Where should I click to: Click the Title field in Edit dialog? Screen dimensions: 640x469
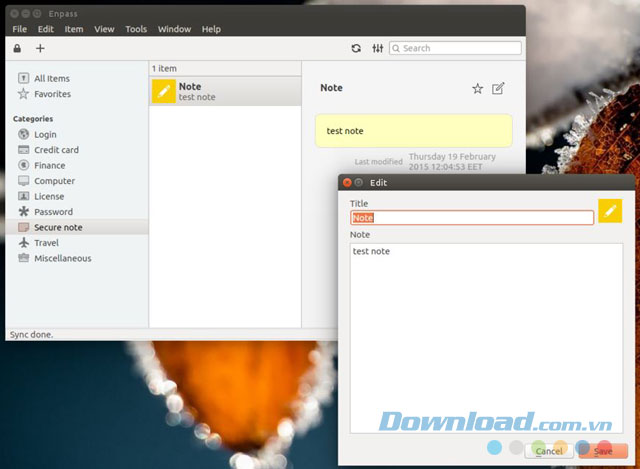coord(472,218)
